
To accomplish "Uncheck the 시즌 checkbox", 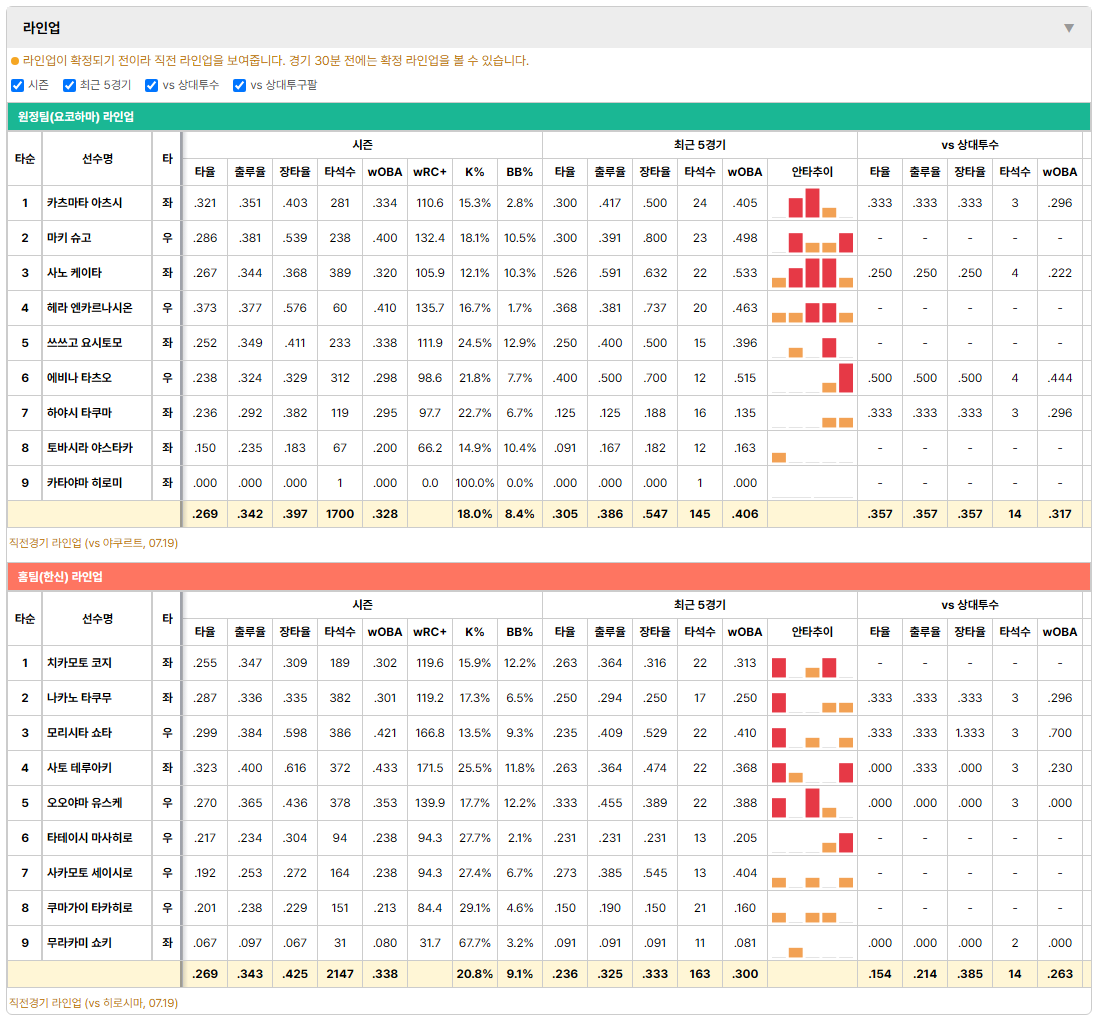I will pyautogui.click(x=18, y=85).
